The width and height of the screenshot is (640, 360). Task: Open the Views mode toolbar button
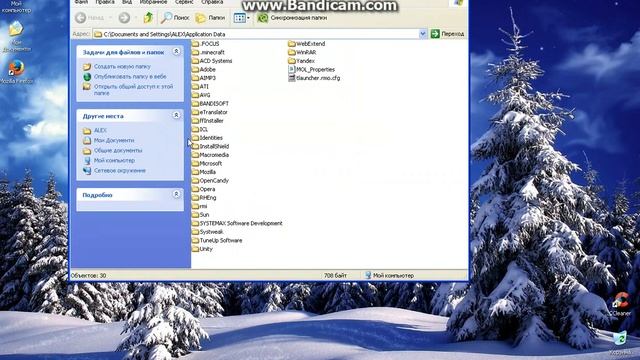pyautogui.click(x=242, y=18)
